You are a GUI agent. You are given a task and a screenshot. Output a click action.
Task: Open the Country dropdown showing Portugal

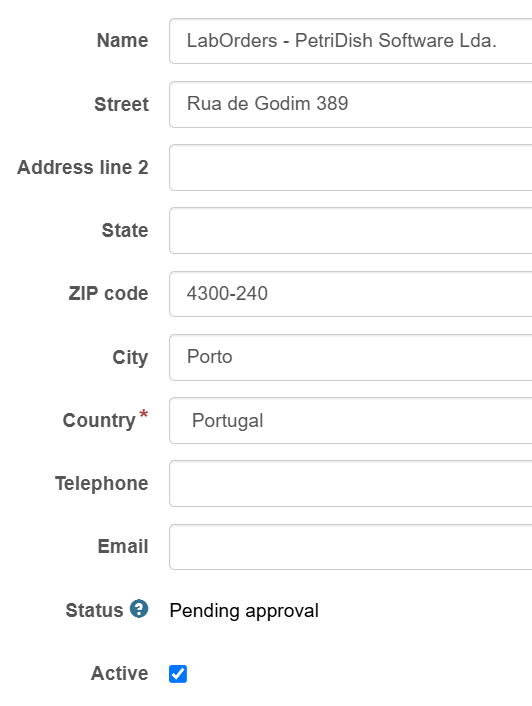point(351,421)
